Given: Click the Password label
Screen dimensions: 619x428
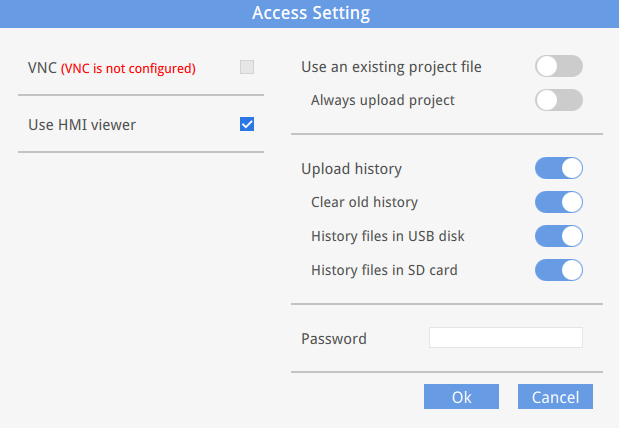Looking at the screenshot, I should (x=334, y=339).
